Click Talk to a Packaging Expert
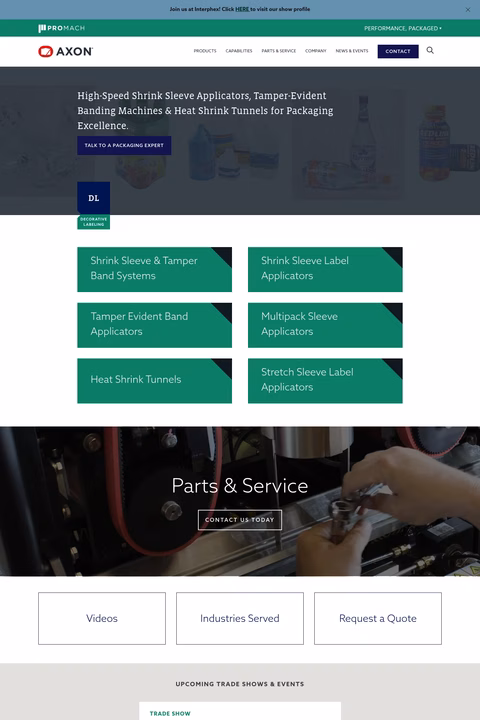This screenshot has height=720, width=480. (124, 145)
